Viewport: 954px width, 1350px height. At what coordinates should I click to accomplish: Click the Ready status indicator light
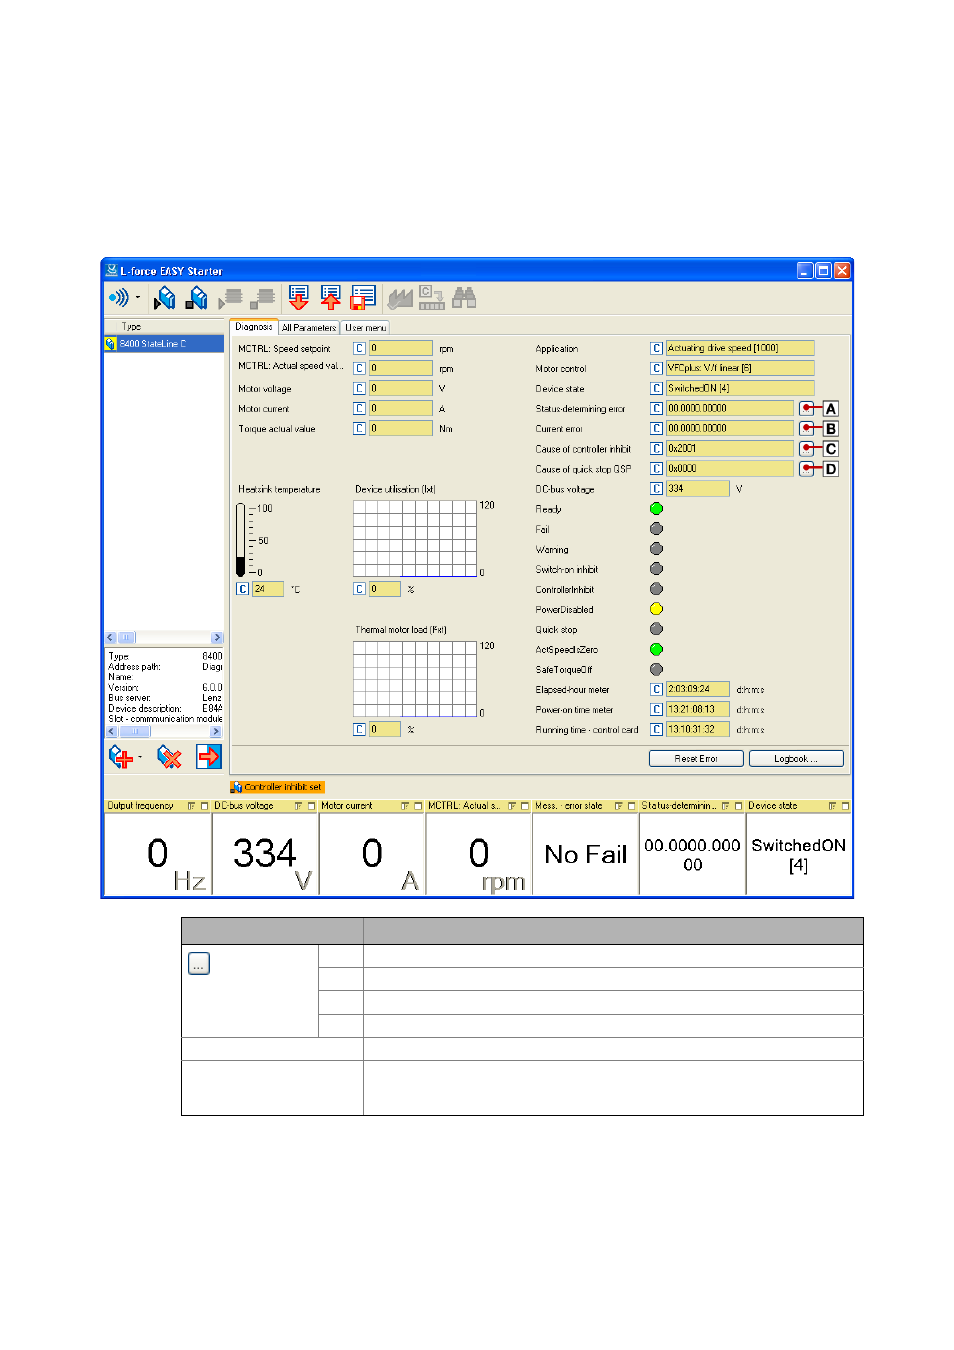pos(657,509)
